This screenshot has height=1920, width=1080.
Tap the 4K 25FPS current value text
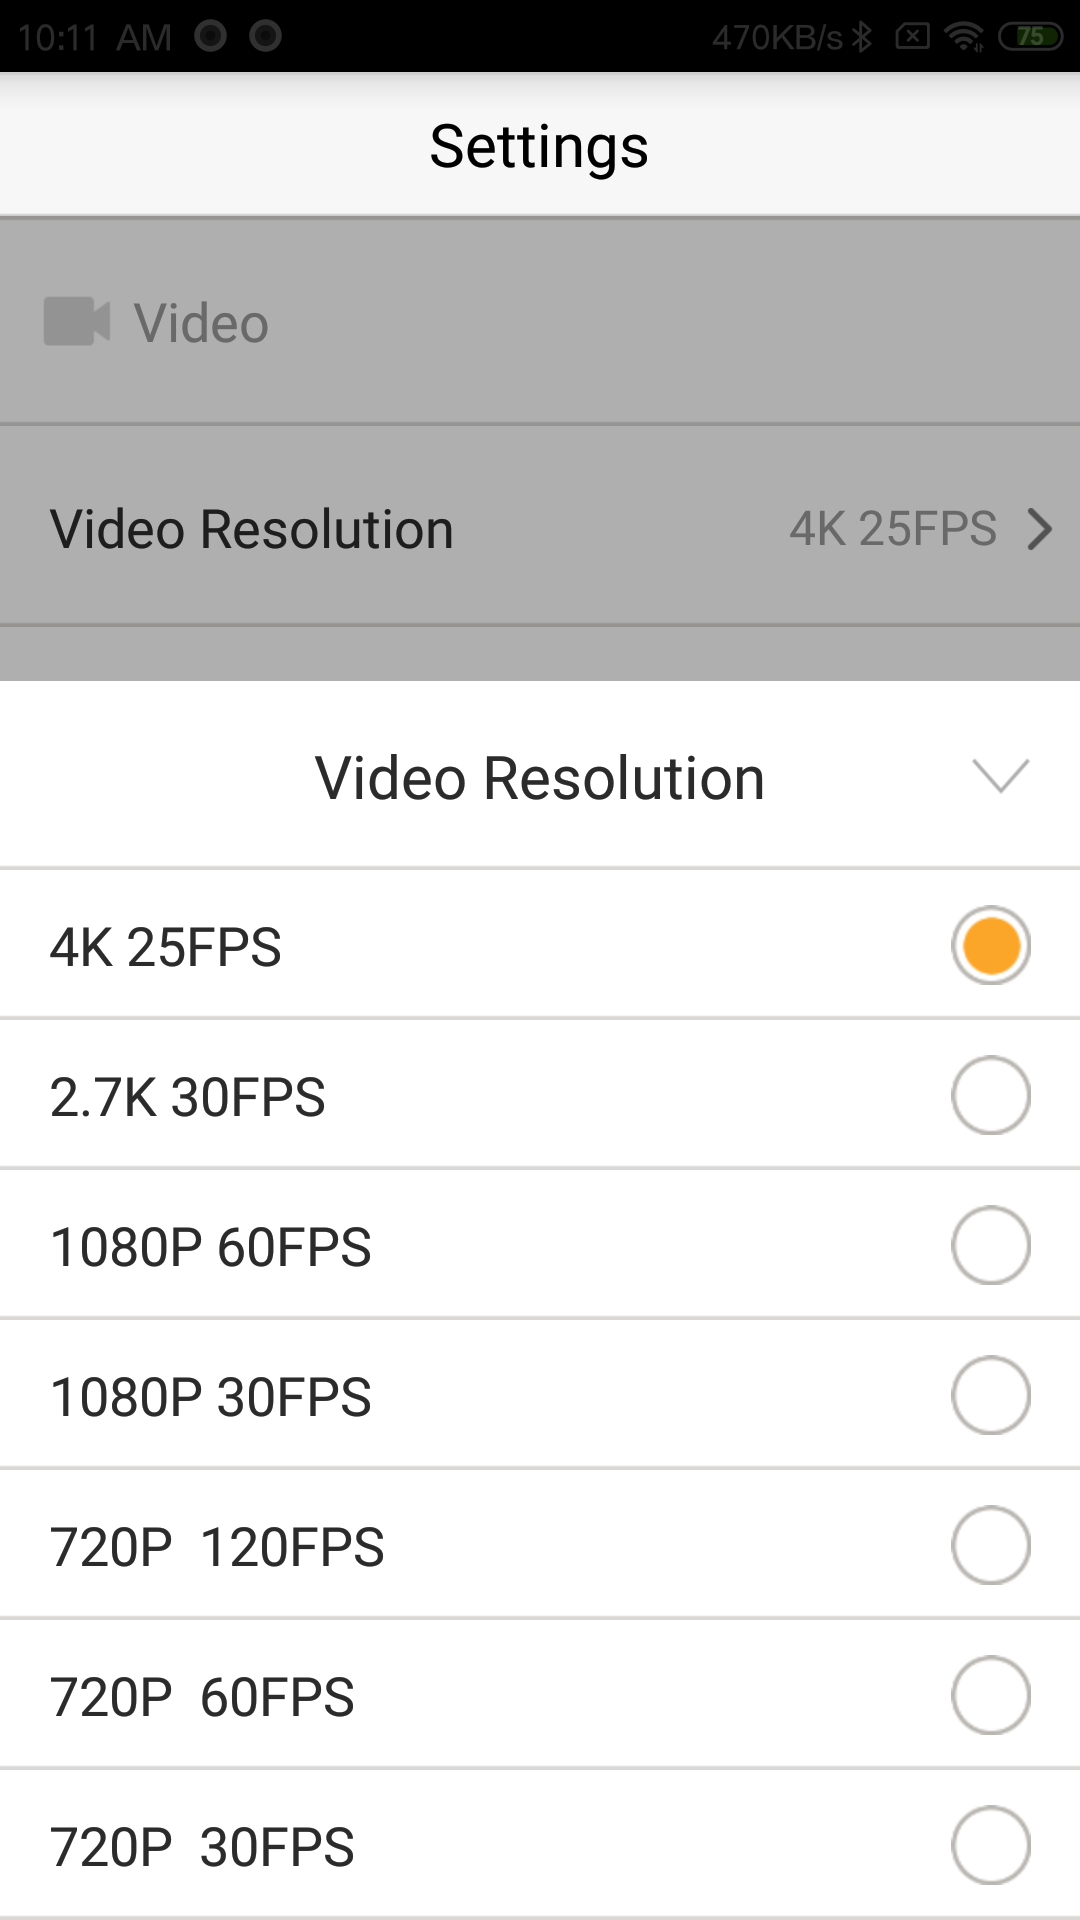pos(892,529)
